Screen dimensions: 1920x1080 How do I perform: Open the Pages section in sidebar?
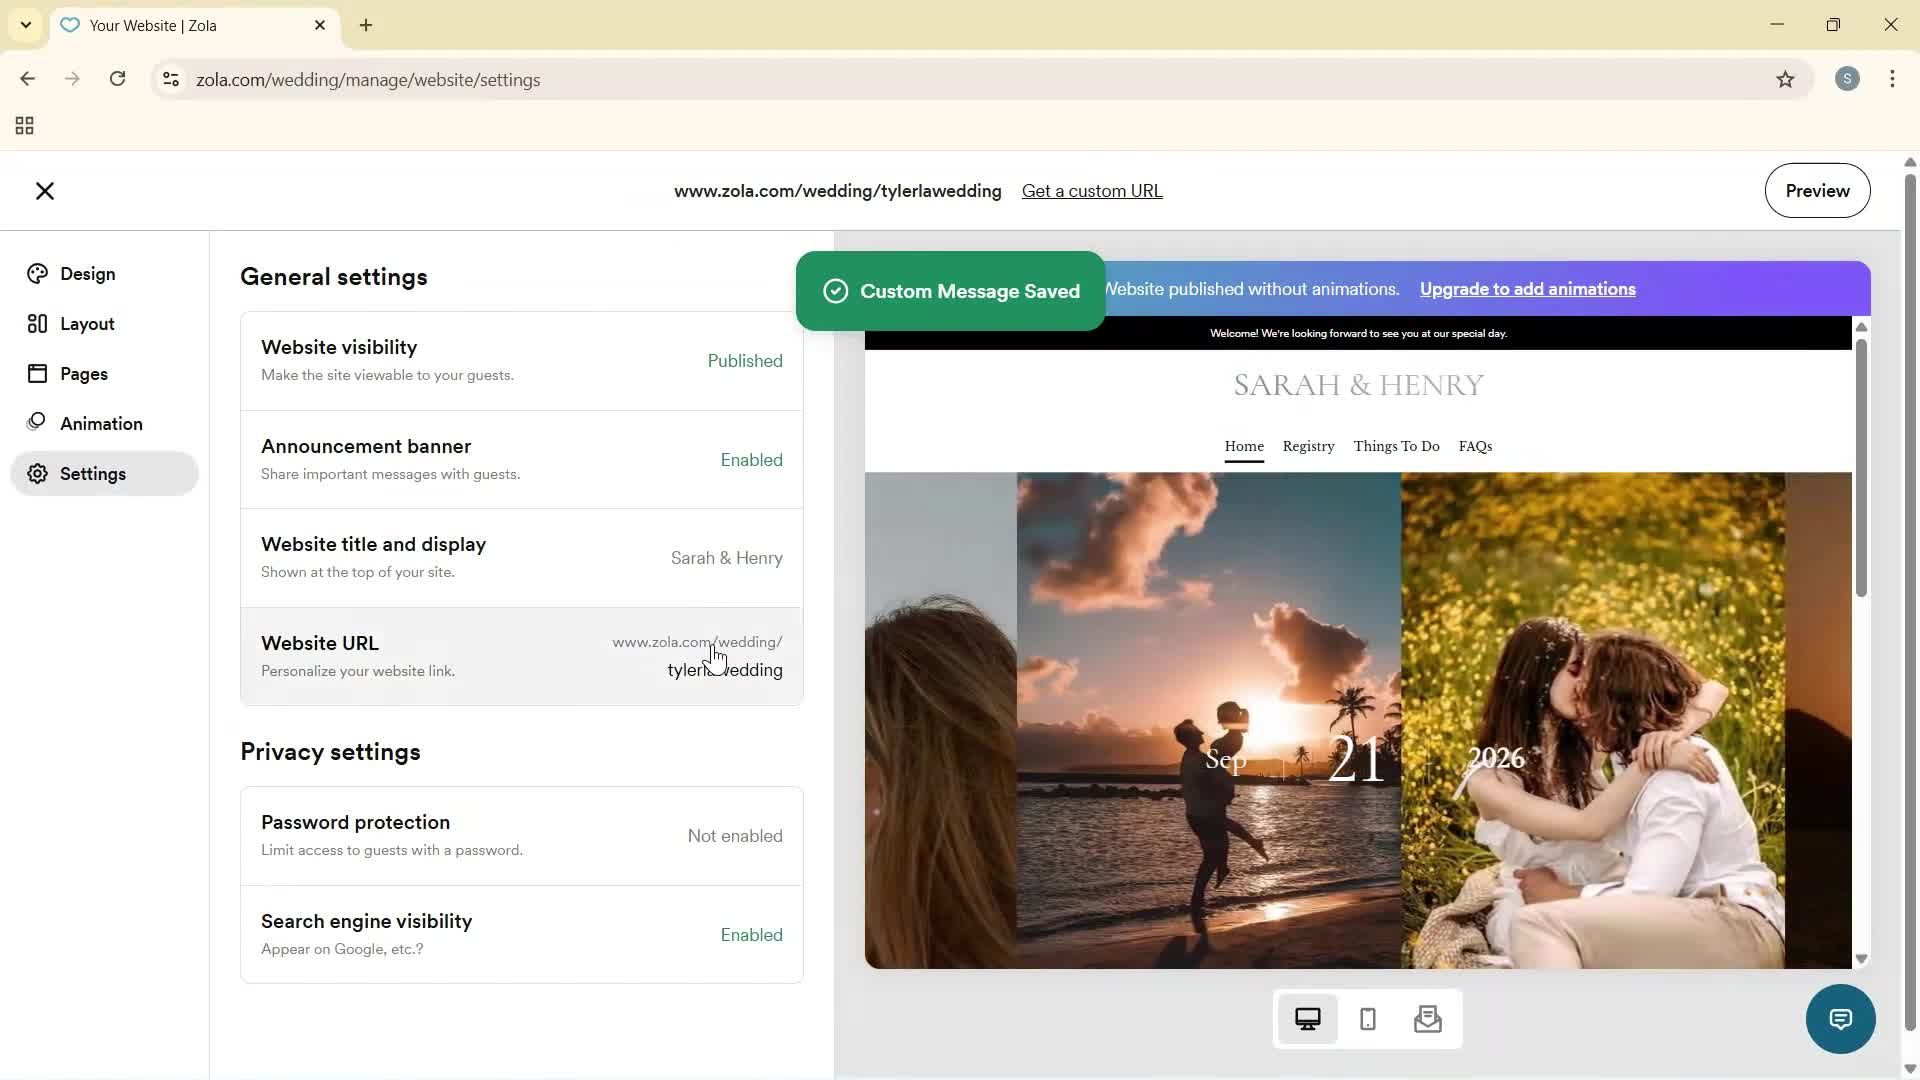37,373
